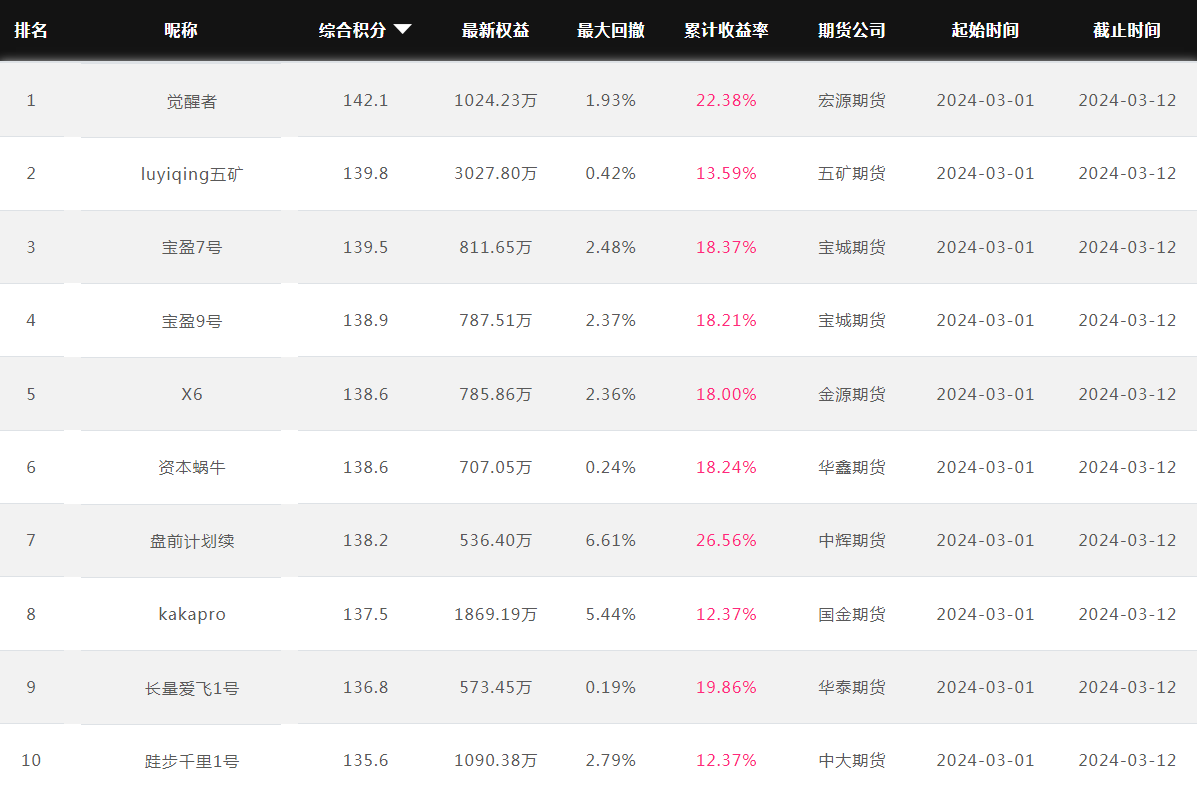The image size is (1197, 794).
Task: Click the 国金期货 company cell
Action: 852,614
